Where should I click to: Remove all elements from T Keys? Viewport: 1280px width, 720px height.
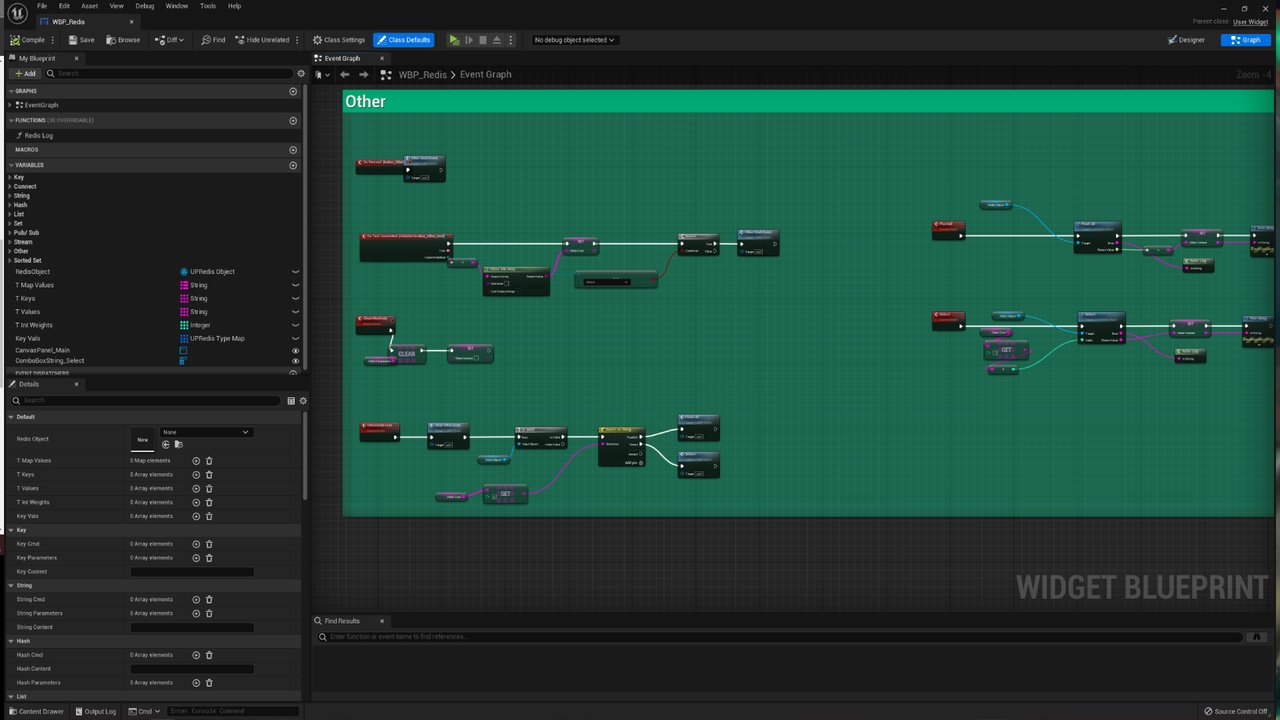click(209, 475)
